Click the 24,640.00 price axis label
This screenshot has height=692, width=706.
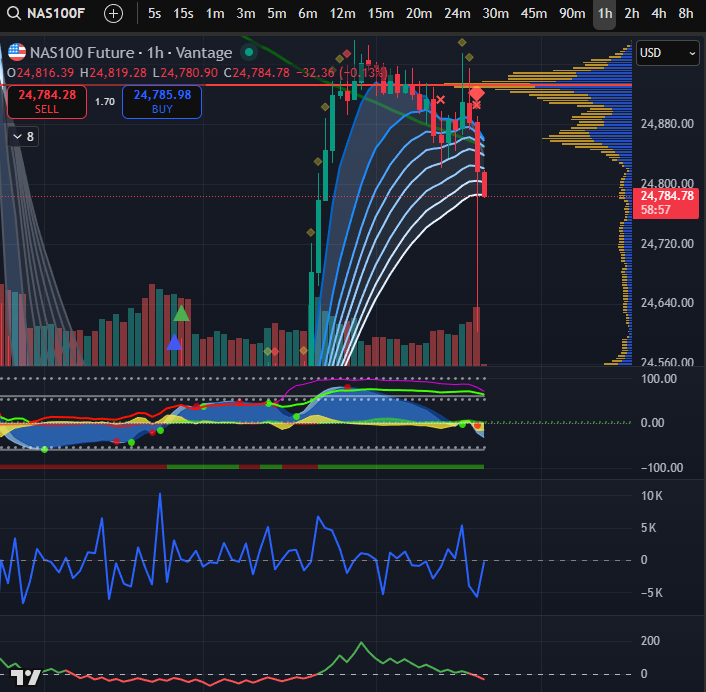point(667,303)
